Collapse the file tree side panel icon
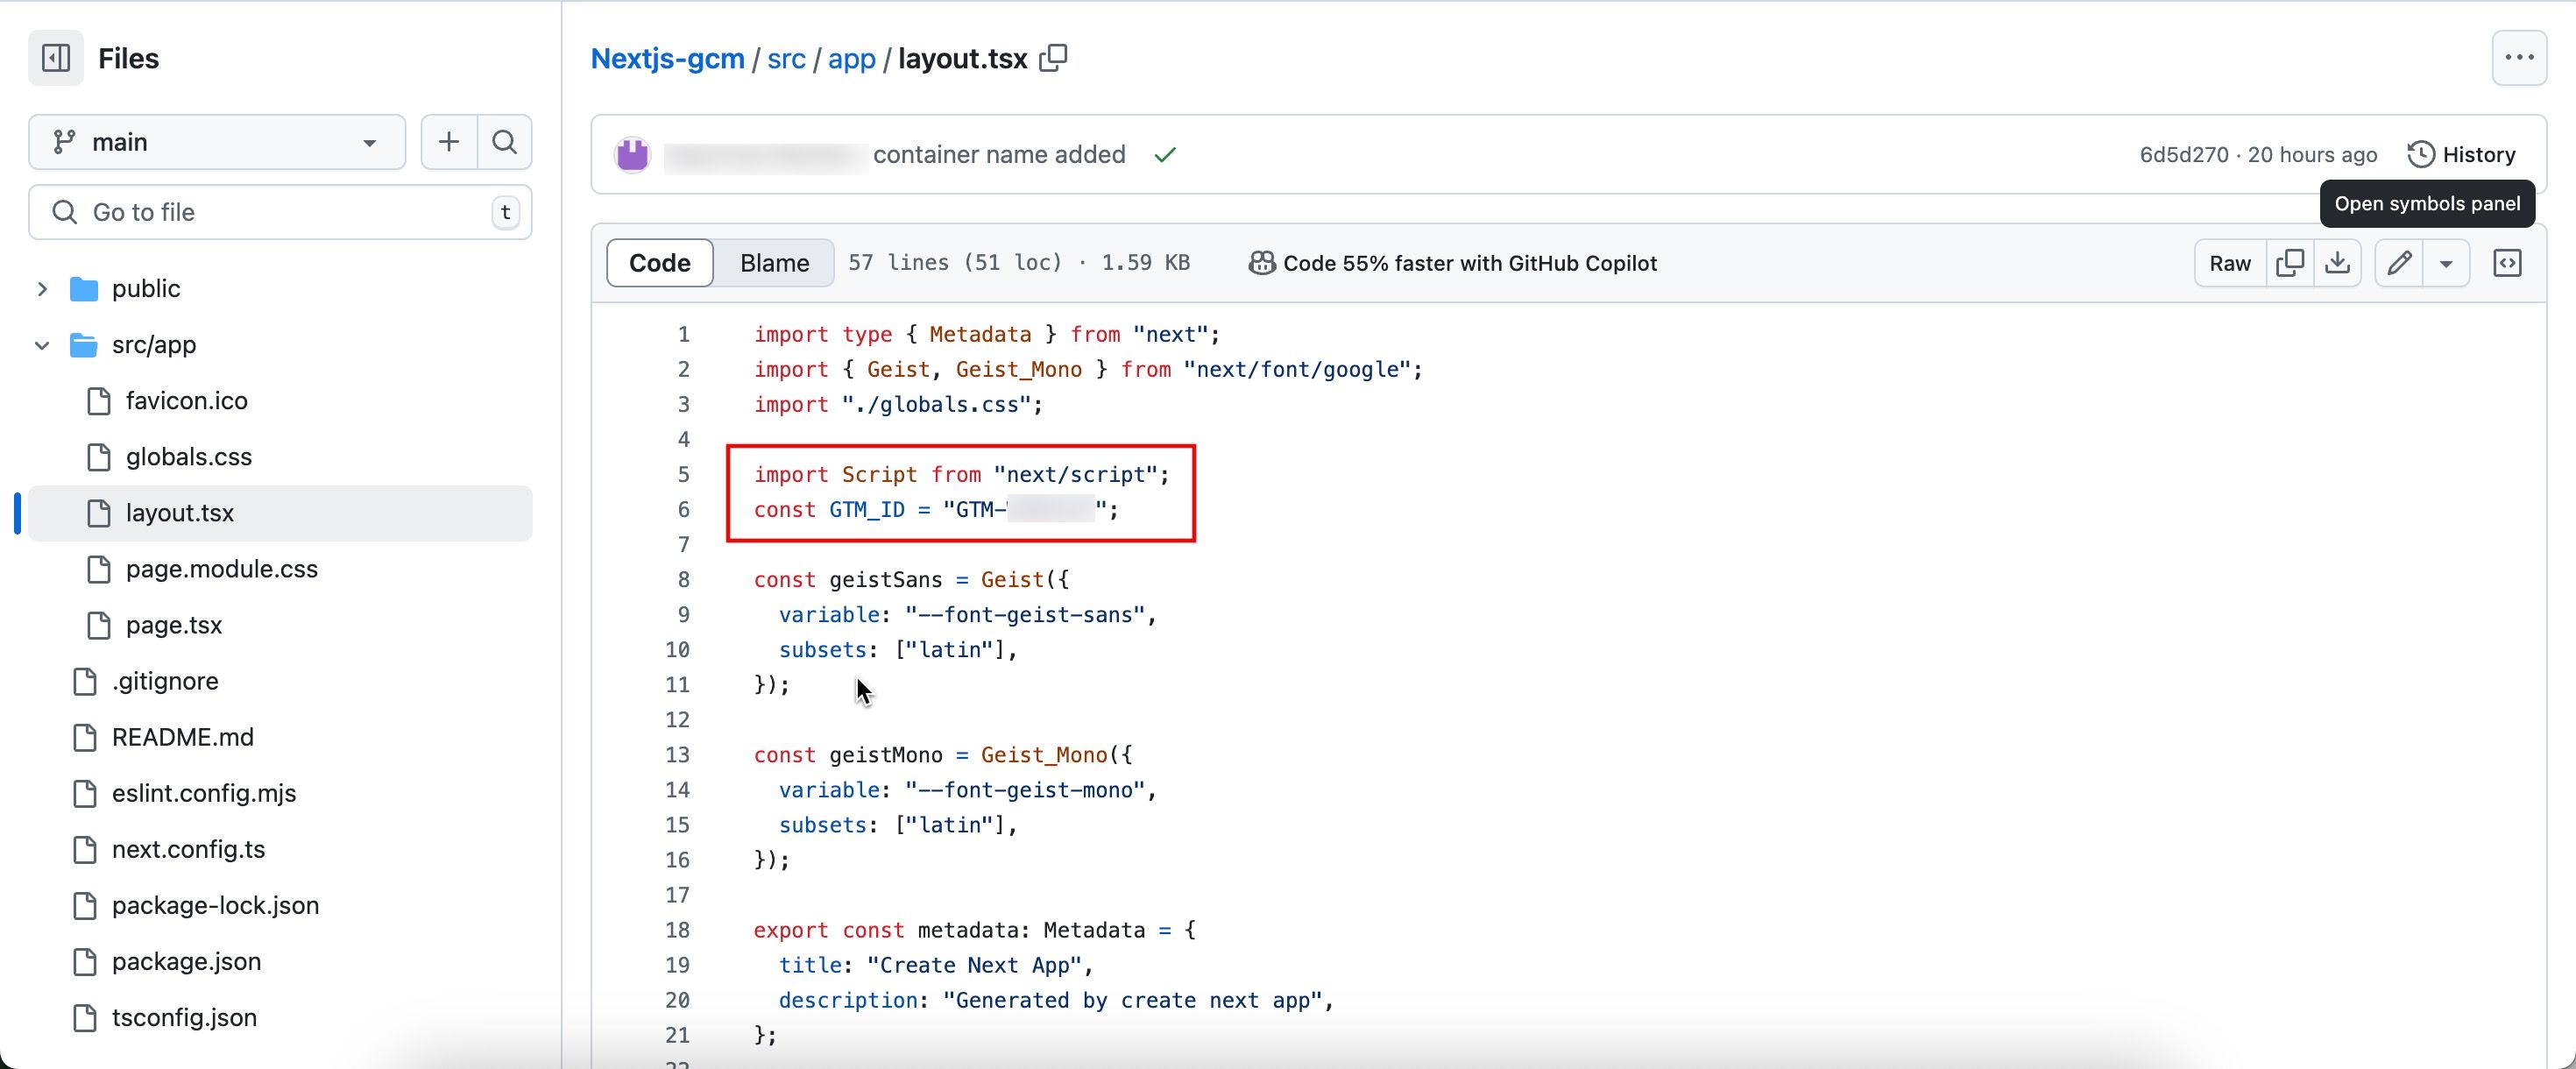Viewport: 2576px width, 1069px height. 56,58
